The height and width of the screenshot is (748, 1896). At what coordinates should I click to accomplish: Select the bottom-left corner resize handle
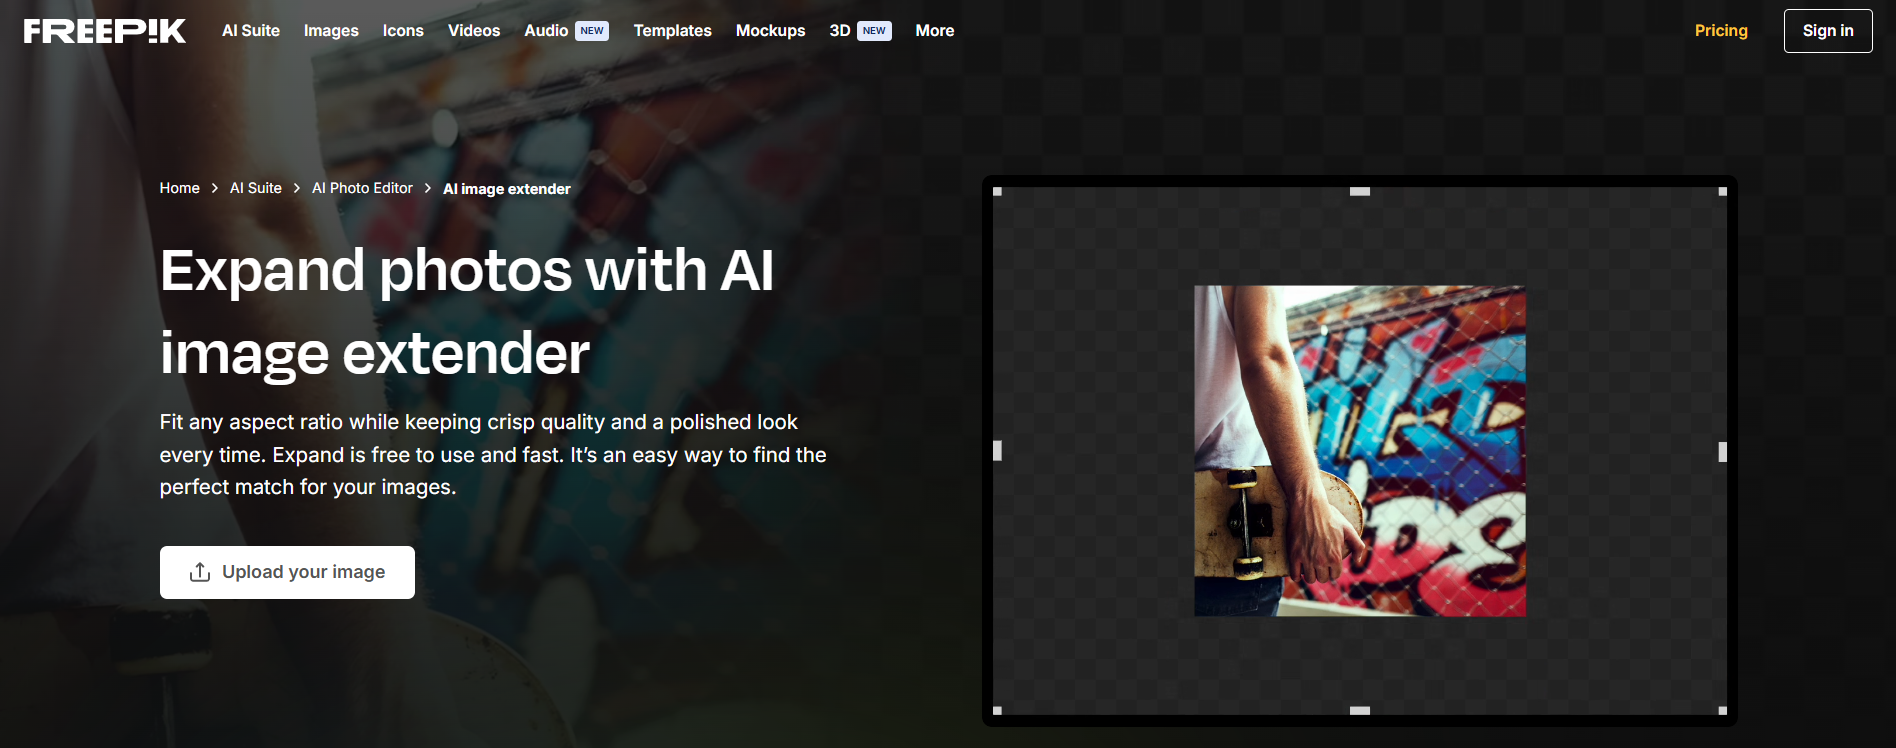997,710
